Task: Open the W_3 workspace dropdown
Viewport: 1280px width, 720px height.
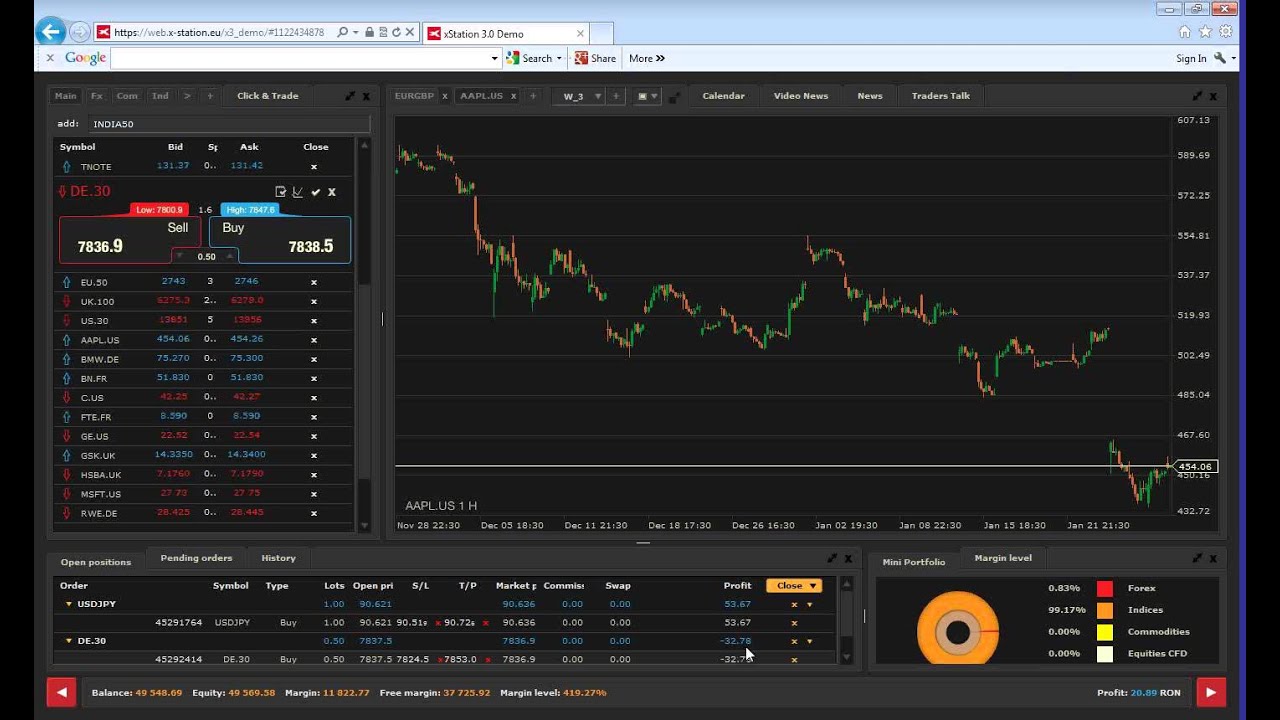Action: [x=598, y=96]
